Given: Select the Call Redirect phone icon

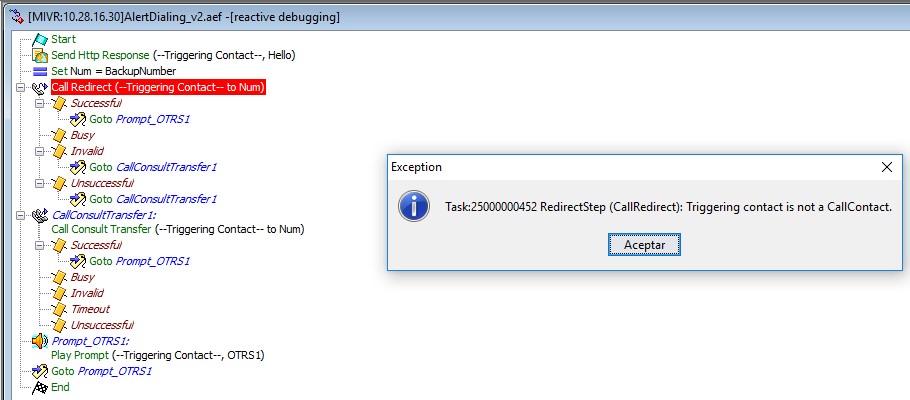Looking at the screenshot, I should (x=40, y=88).
